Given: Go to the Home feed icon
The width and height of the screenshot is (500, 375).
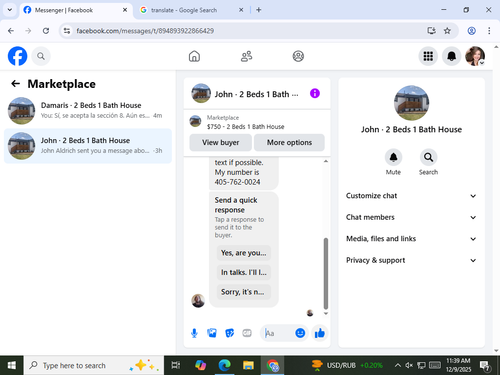Looking at the screenshot, I should tap(194, 56).
